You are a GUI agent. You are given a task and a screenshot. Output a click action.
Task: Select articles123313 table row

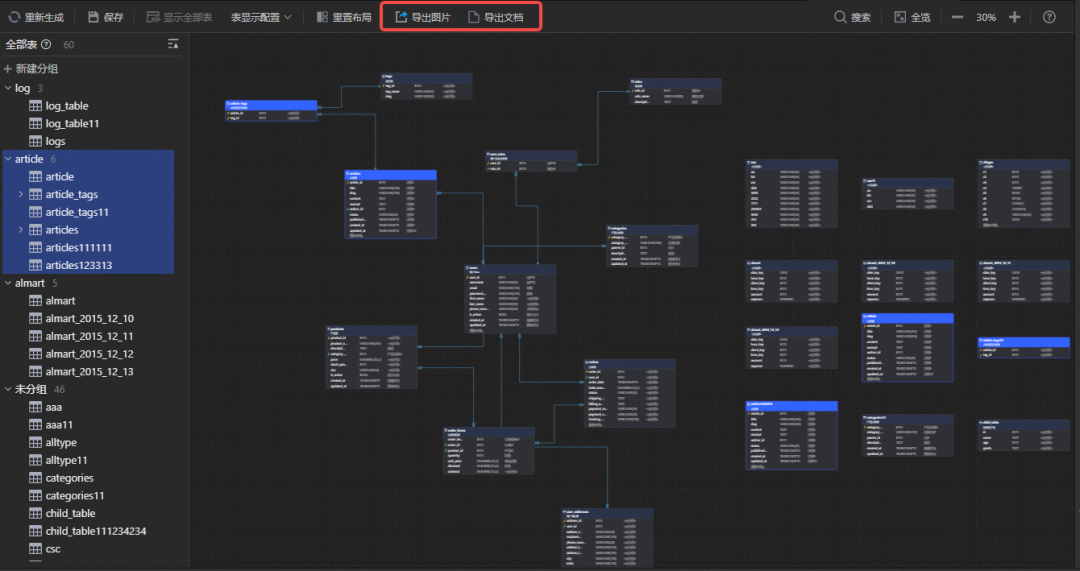(x=89, y=265)
